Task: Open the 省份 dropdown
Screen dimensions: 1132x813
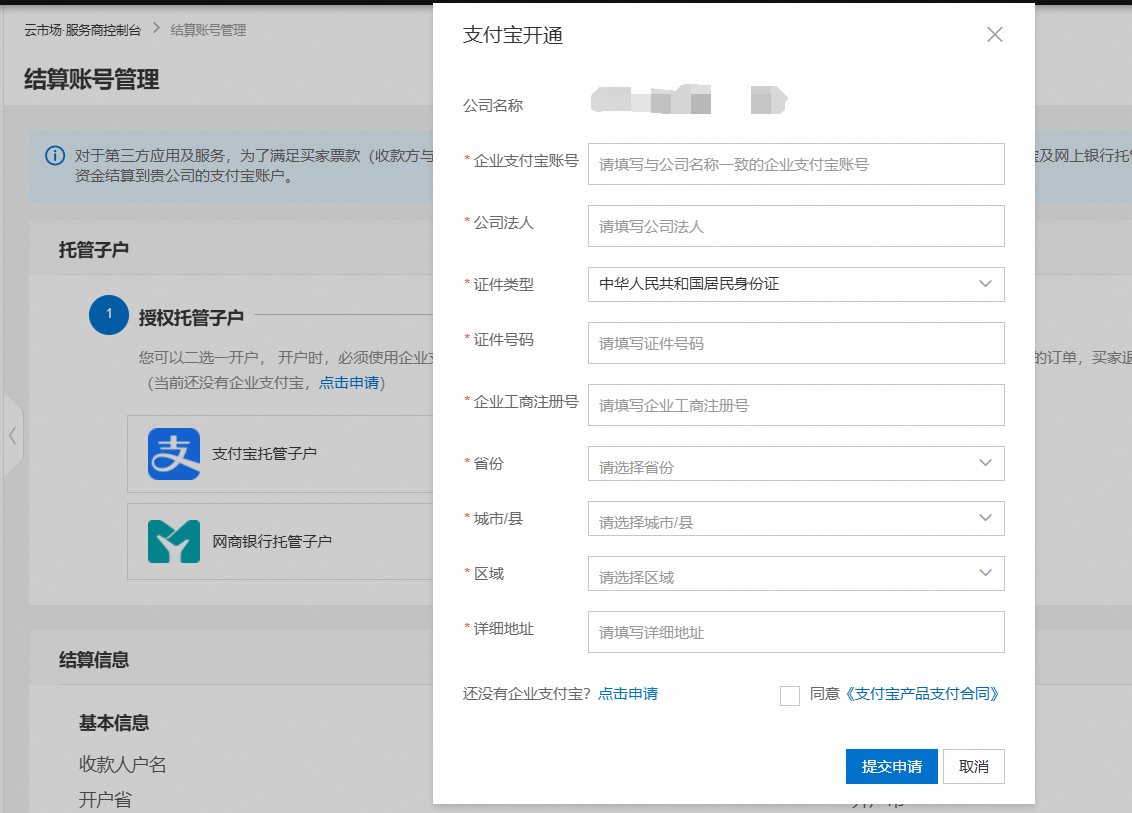Action: 796,464
